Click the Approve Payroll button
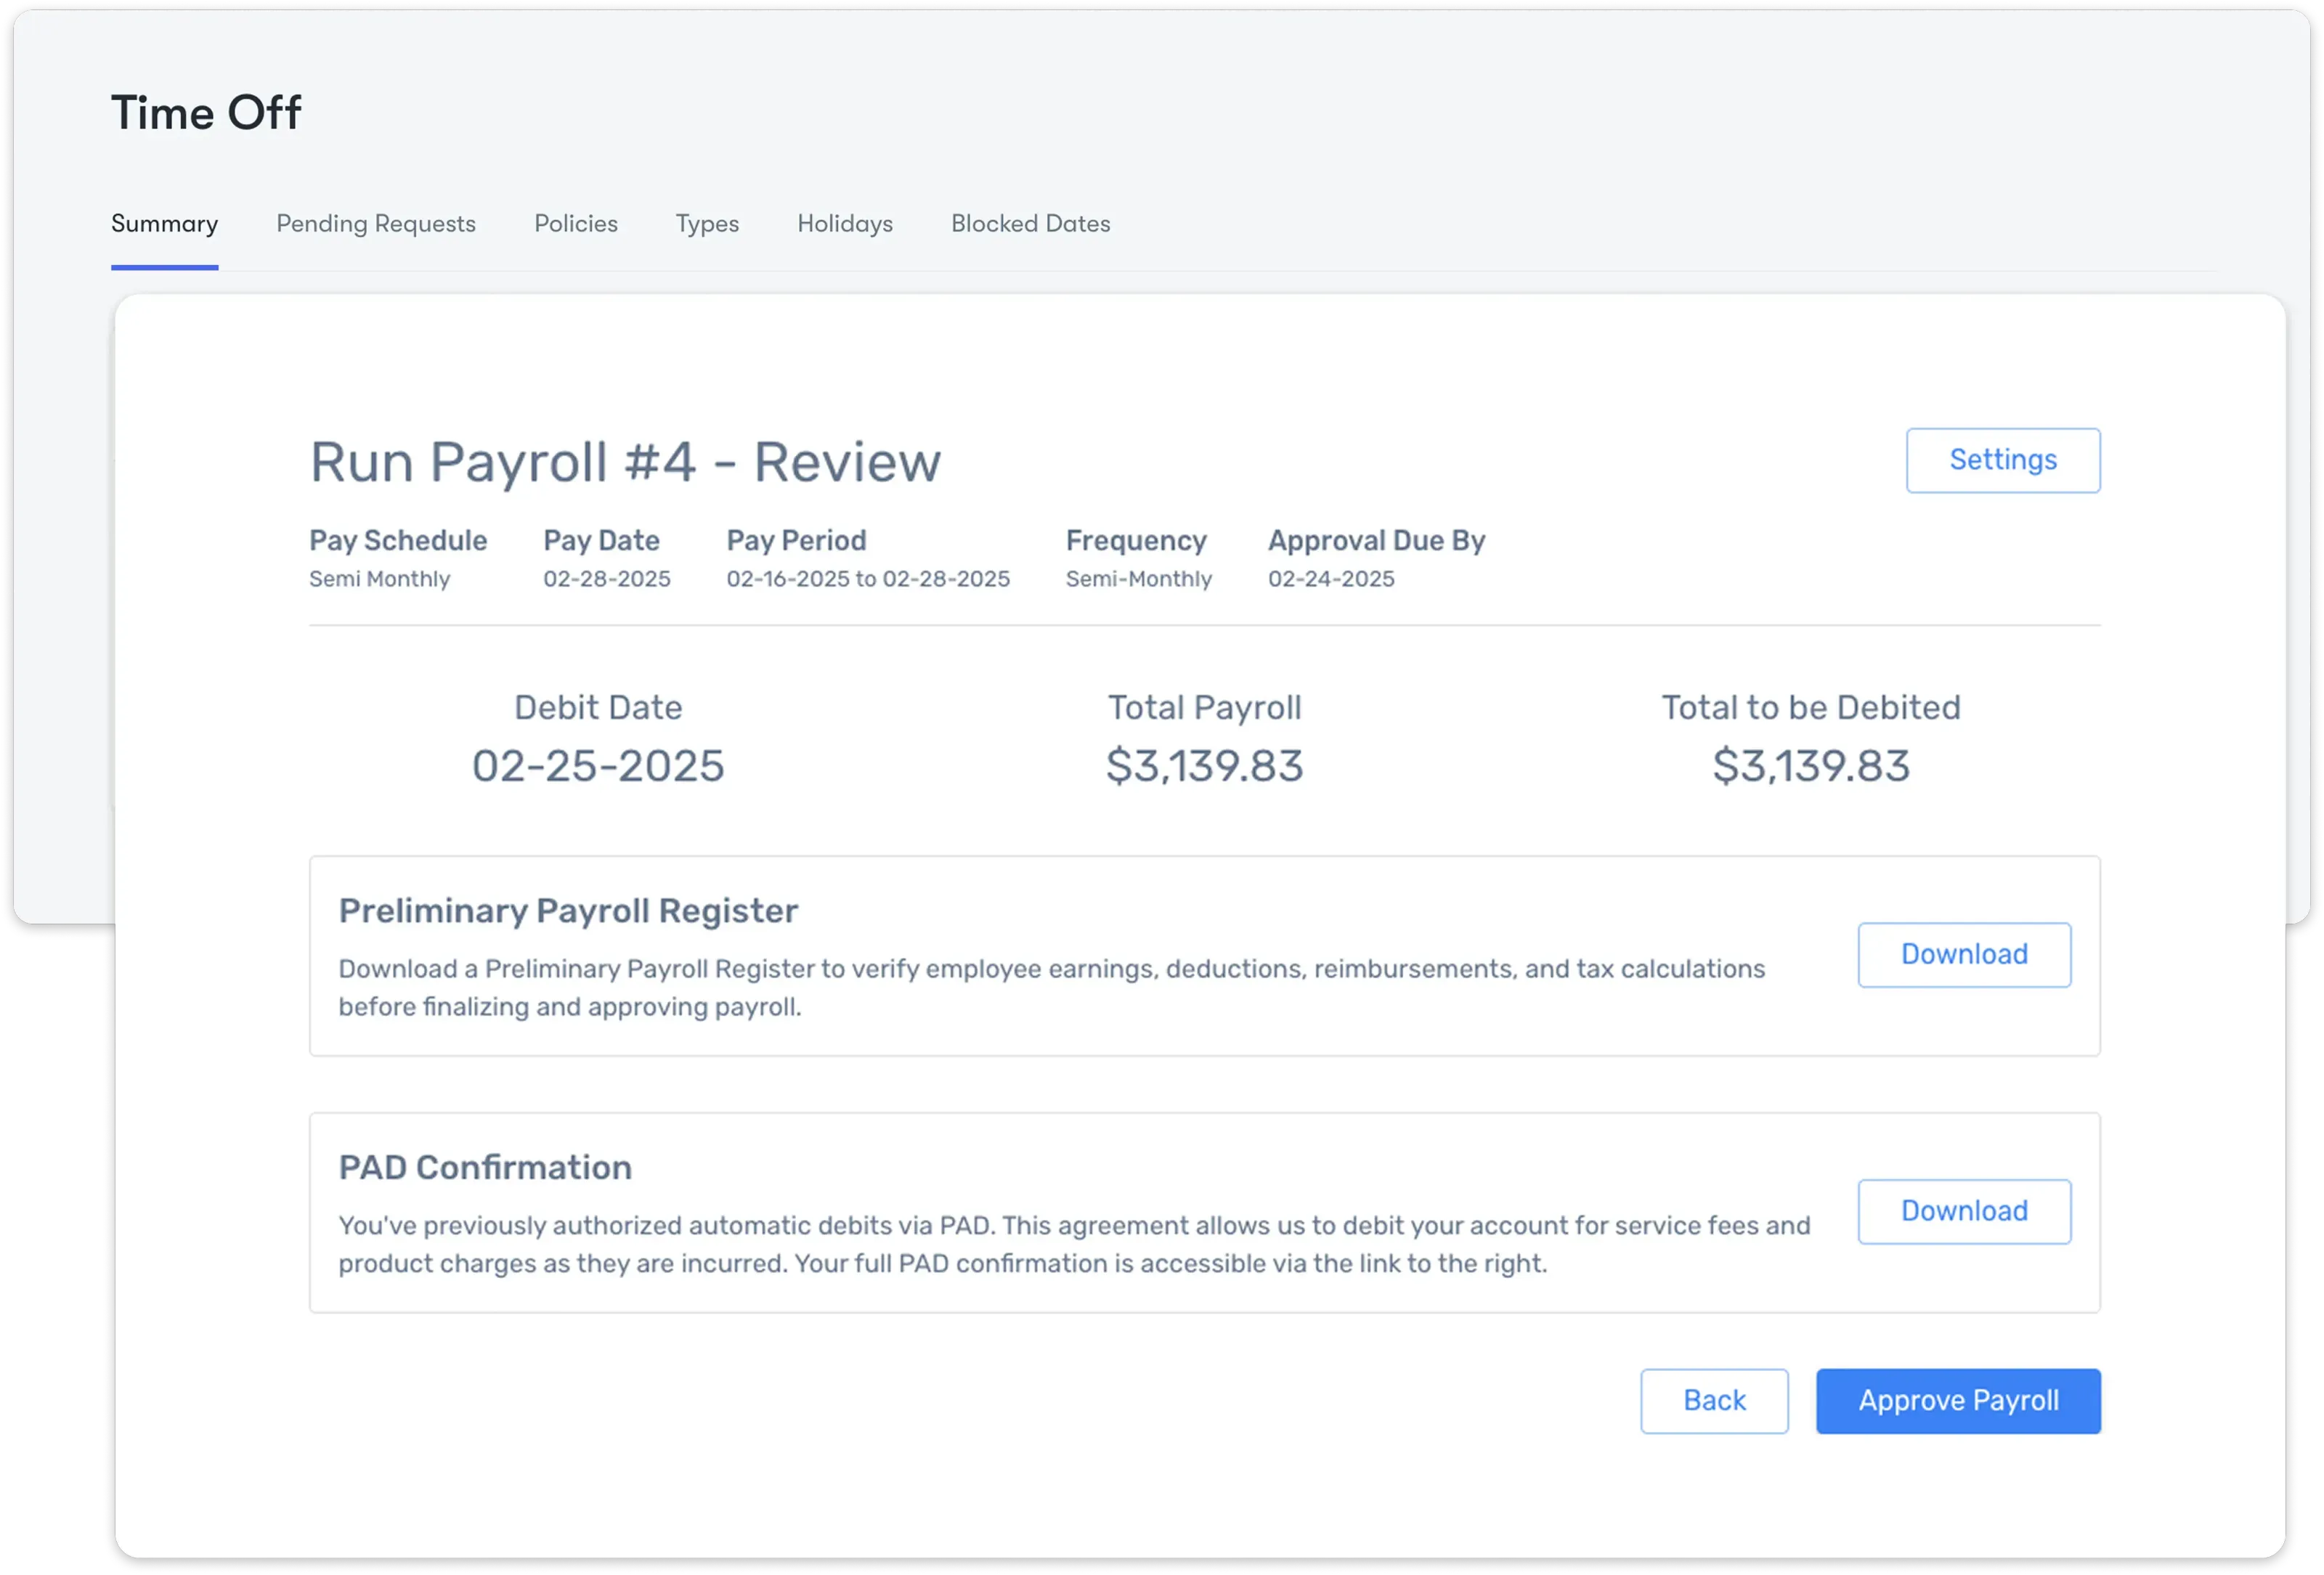The width and height of the screenshot is (2324, 1575). point(1958,1401)
